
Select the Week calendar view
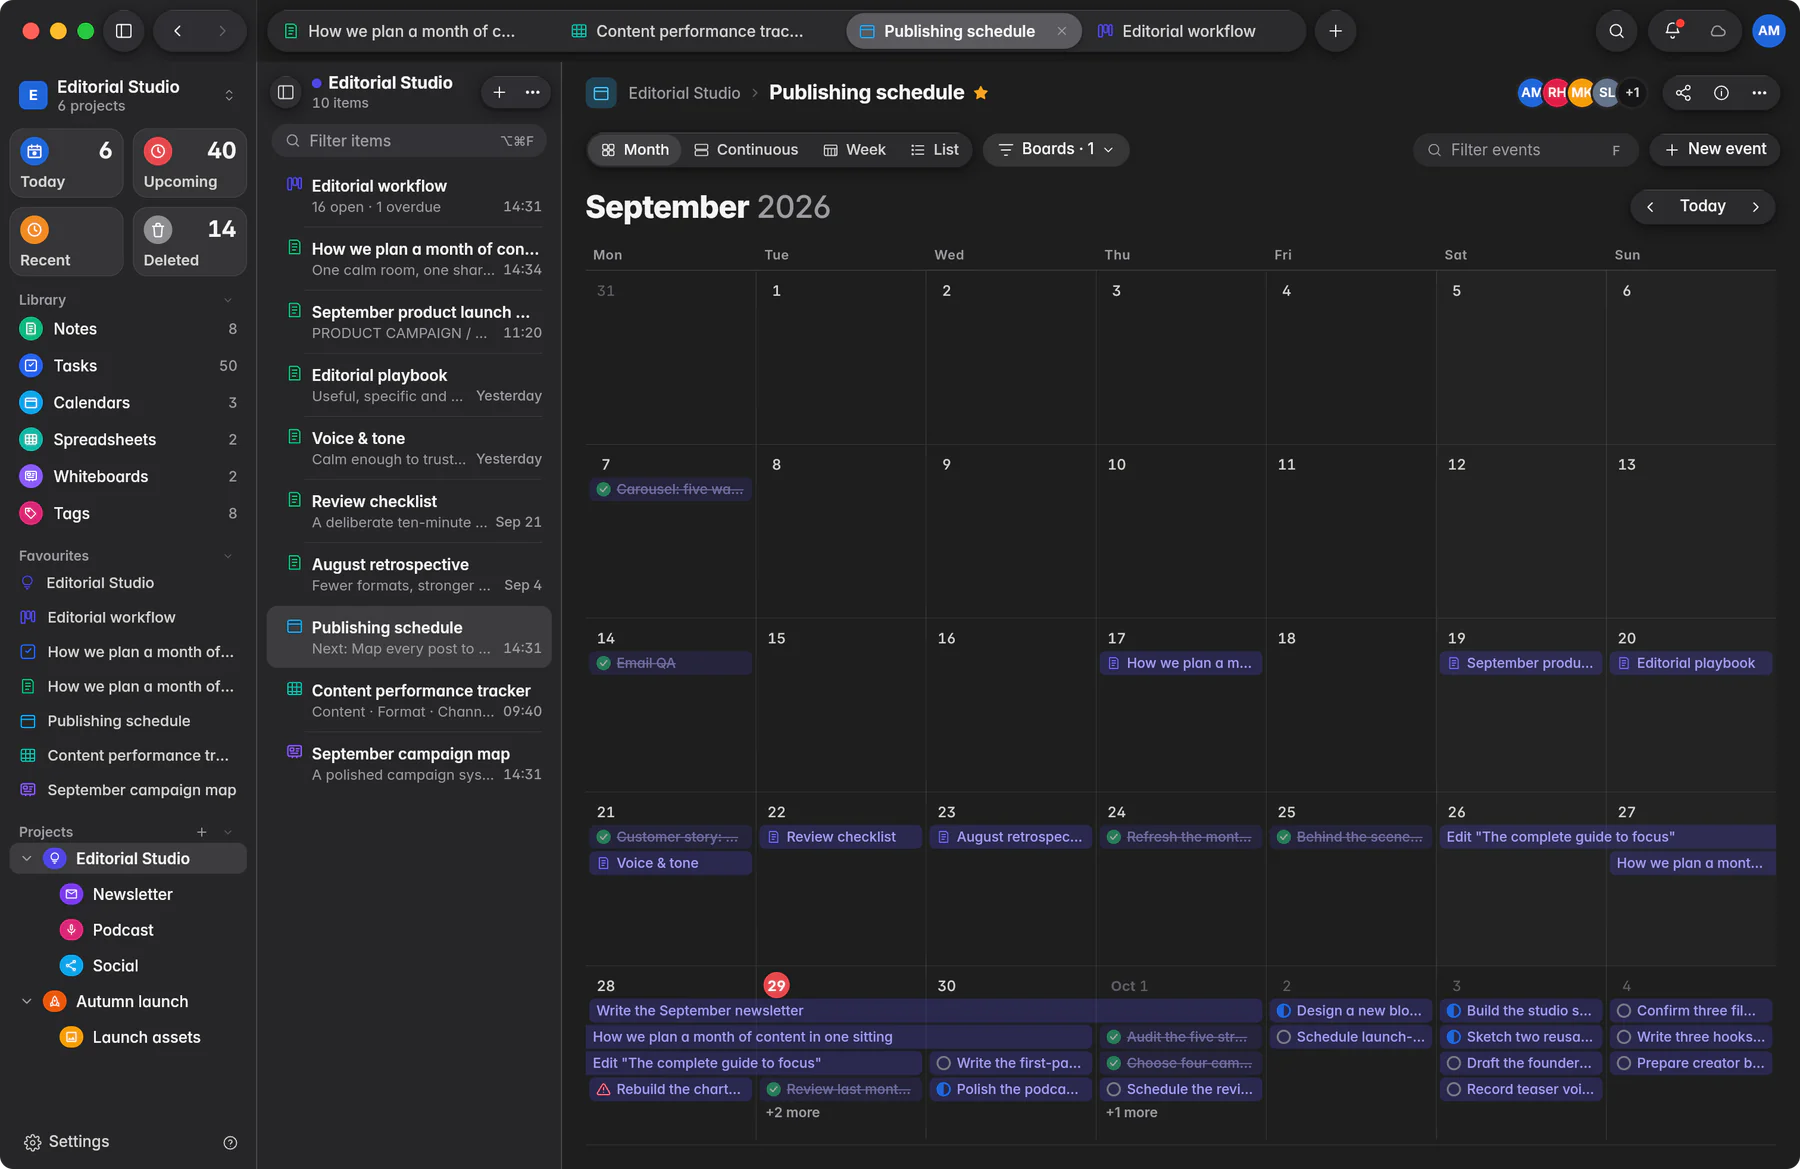coord(854,150)
